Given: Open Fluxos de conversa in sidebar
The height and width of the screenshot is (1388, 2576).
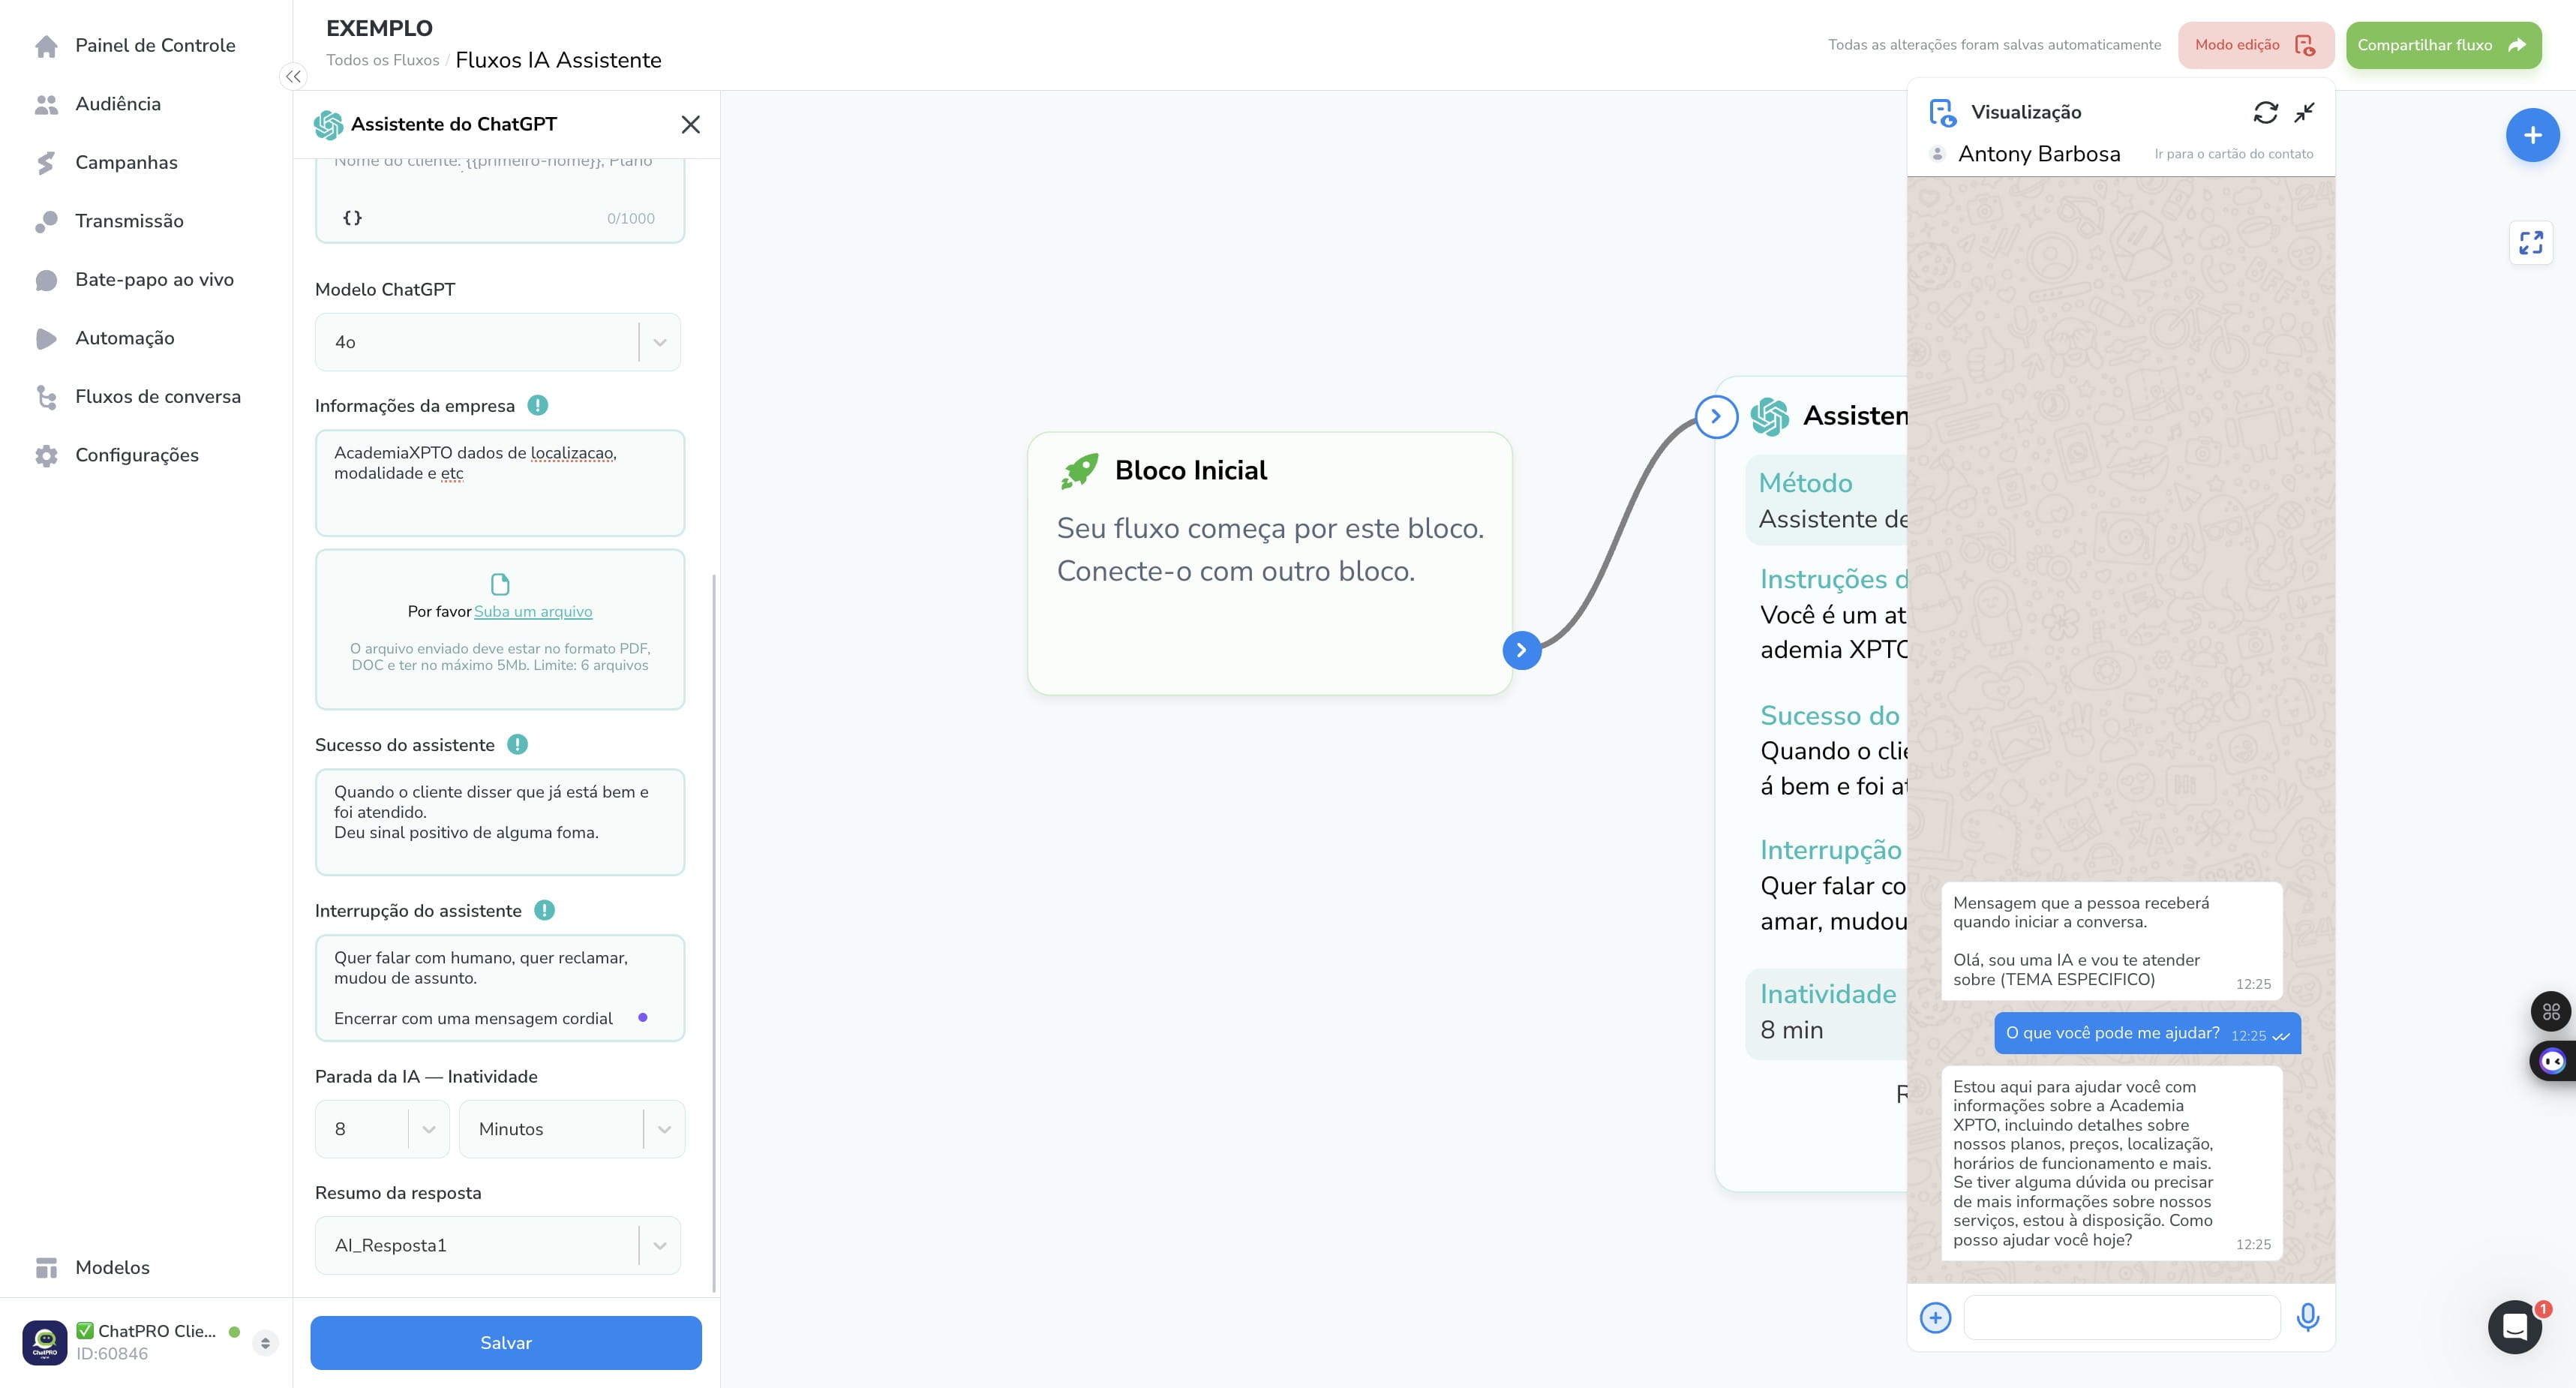Looking at the screenshot, I should click(x=158, y=396).
